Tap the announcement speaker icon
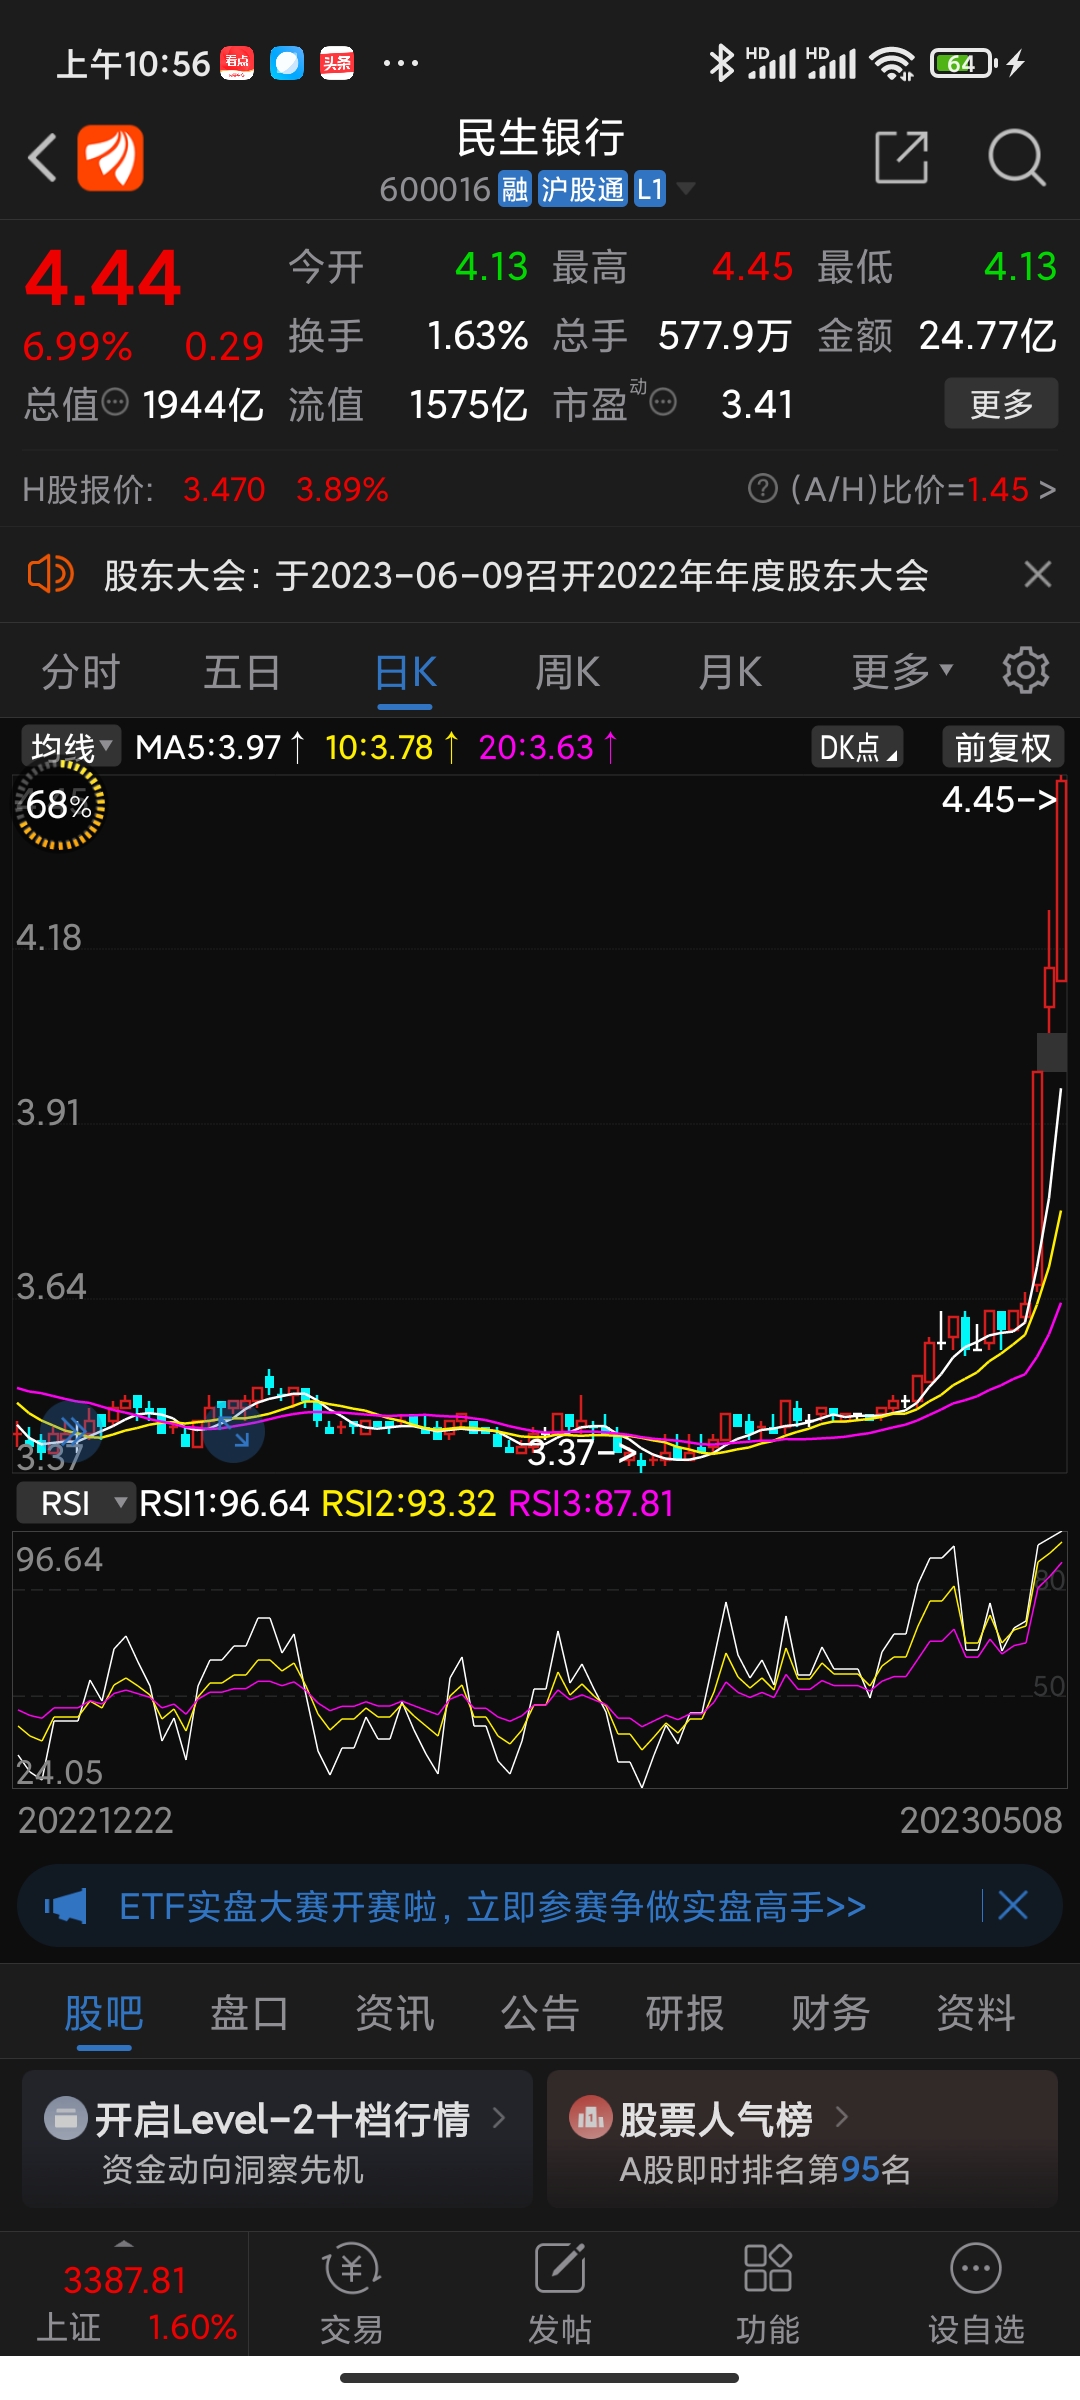Image resolution: width=1080 pixels, height=2400 pixels. (x=50, y=575)
